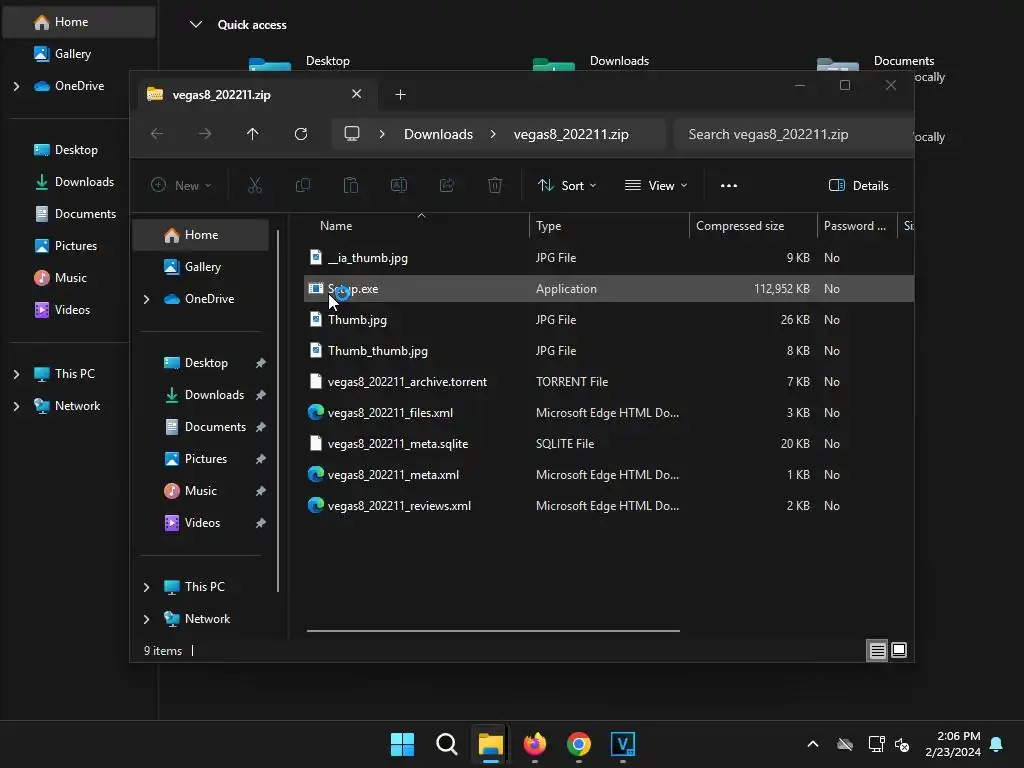Switch to details list view icon in status bar
This screenshot has width=1024, height=768.
[x=877, y=650]
